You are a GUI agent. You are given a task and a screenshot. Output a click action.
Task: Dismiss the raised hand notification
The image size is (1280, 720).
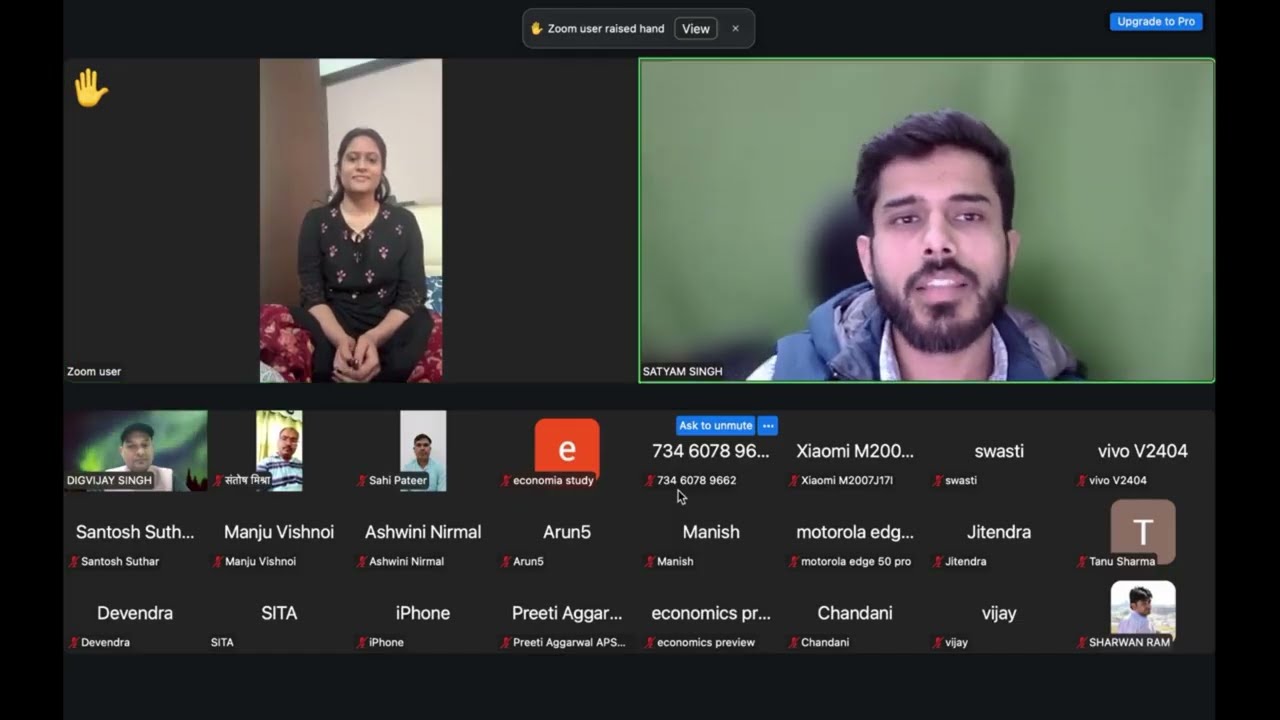(735, 29)
